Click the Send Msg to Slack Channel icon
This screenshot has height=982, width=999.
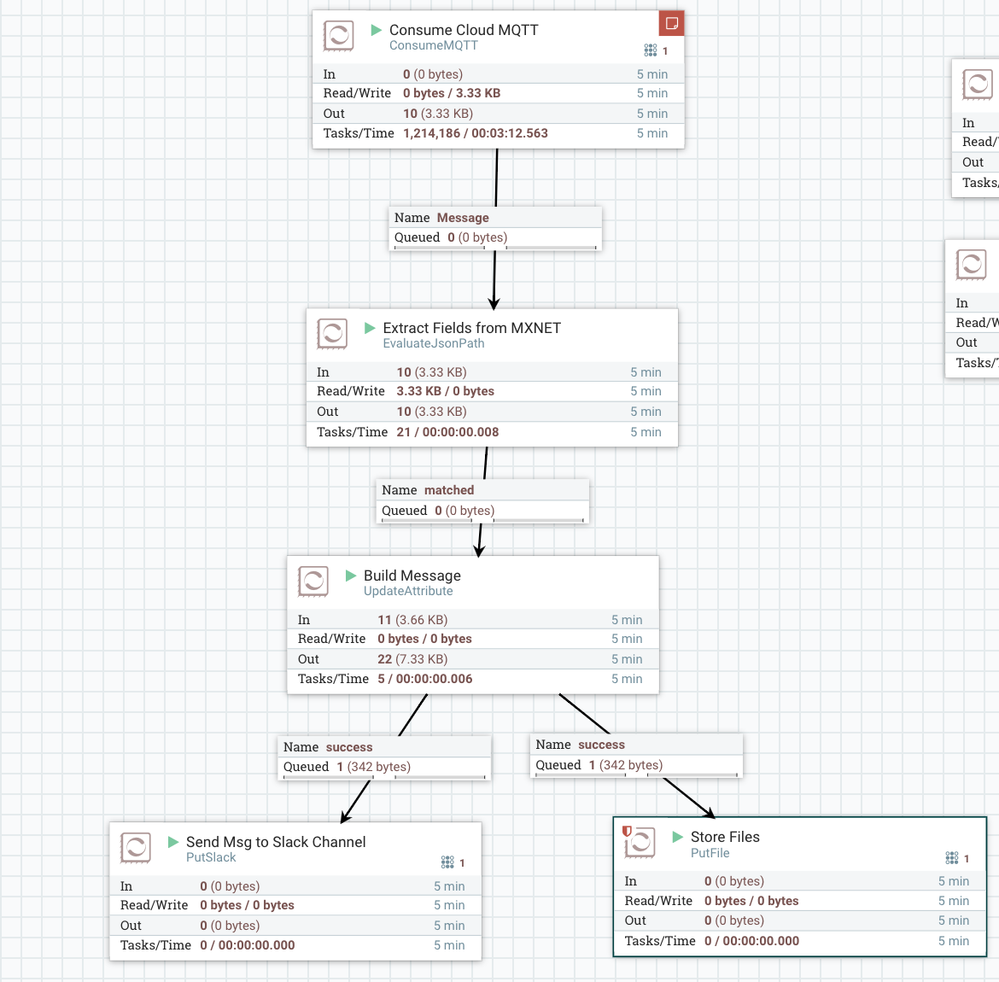pyautogui.click(x=135, y=848)
